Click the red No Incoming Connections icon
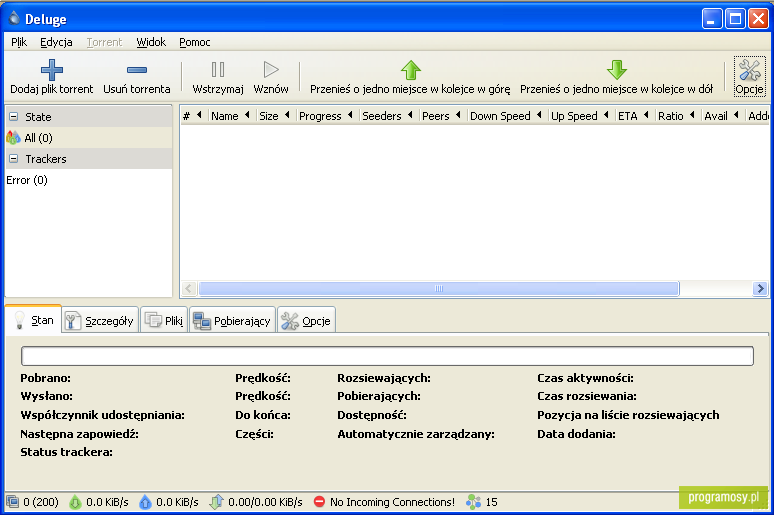The image size is (774, 515). coord(319,502)
